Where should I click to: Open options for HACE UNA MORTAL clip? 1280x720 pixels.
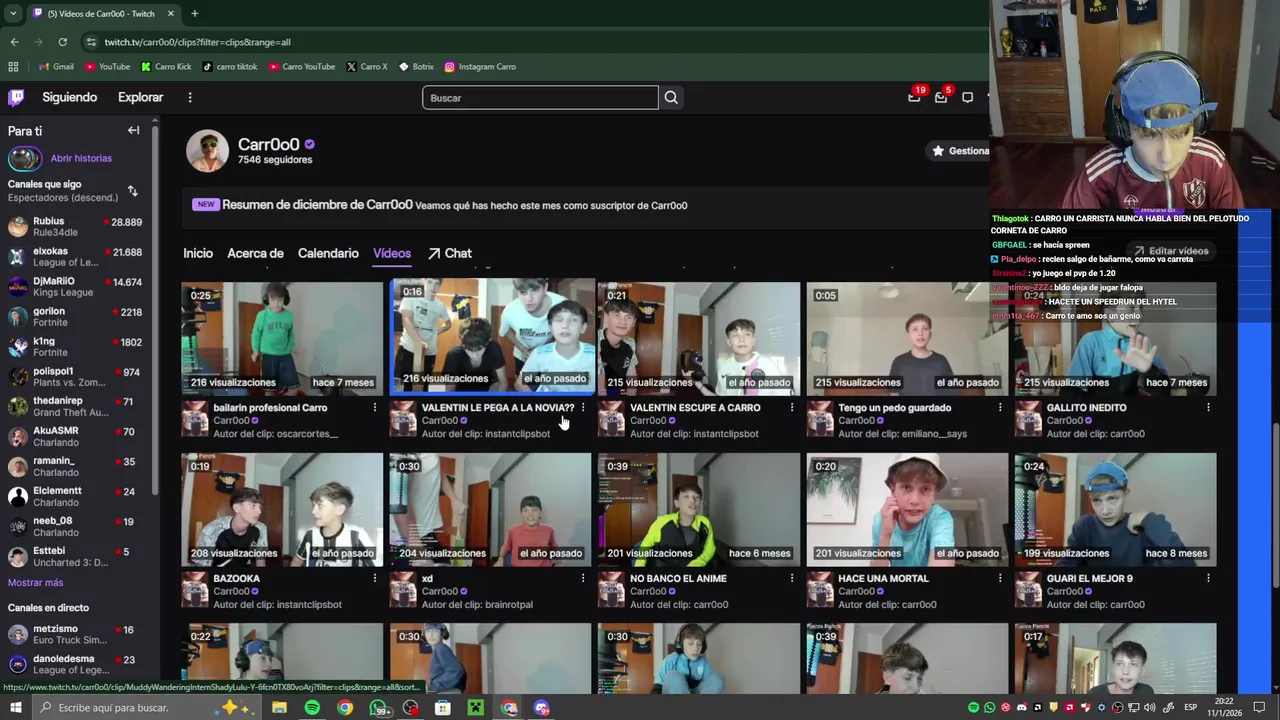click(1000, 578)
